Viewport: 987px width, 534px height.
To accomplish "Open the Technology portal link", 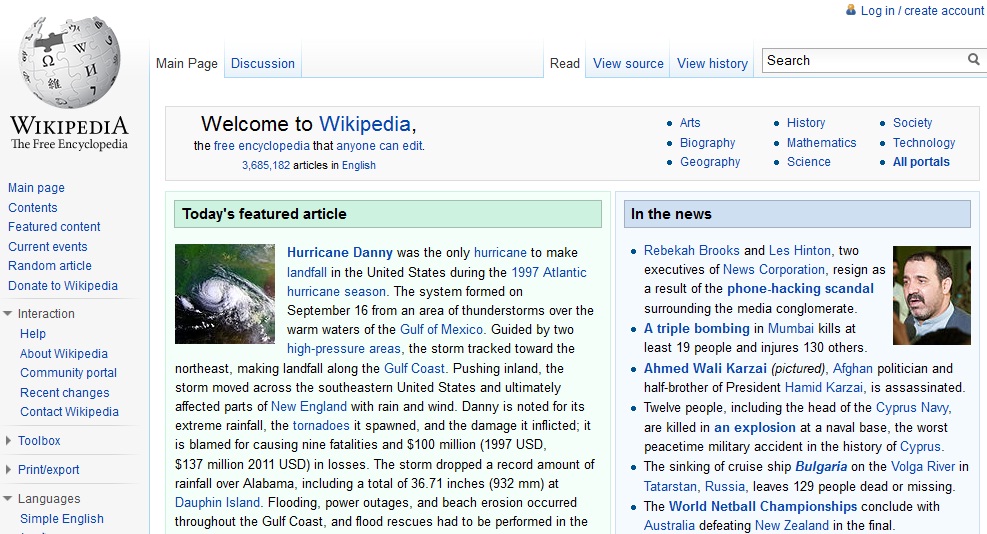I will [x=924, y=143].
